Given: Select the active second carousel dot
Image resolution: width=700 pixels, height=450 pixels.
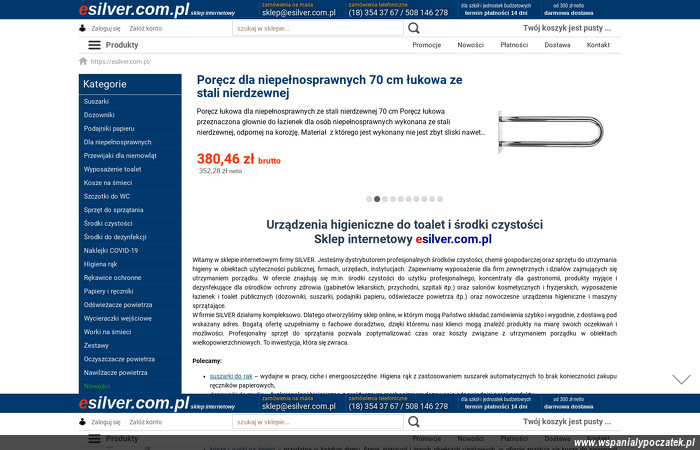Looking at the screenshot, I should 377,199.
